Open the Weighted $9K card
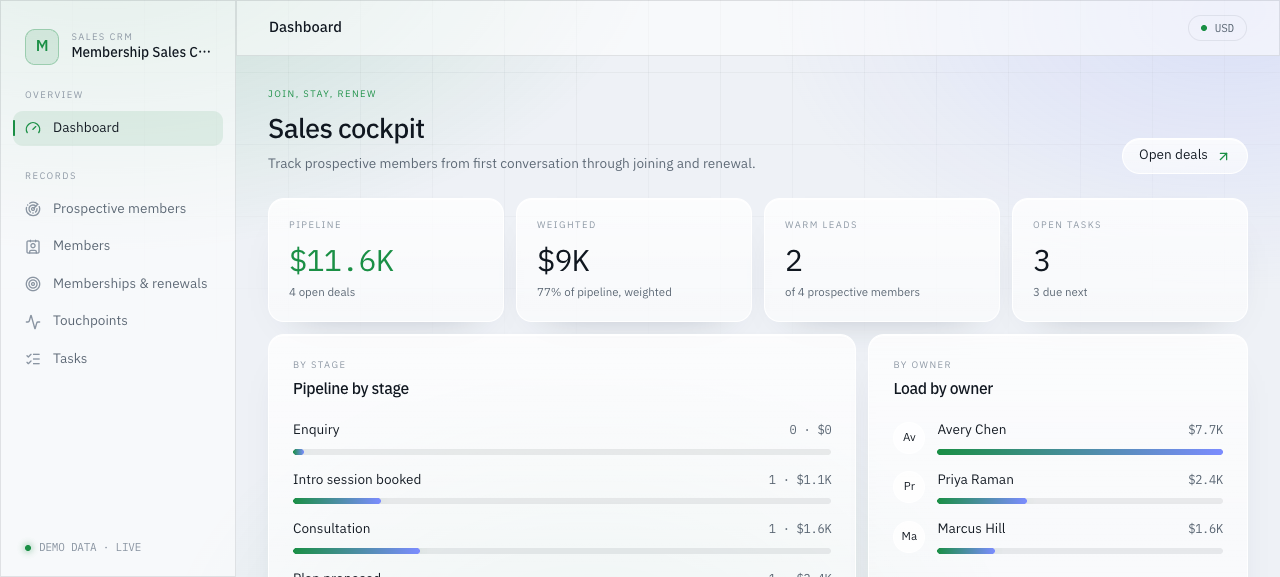 click(x=634, y=260)
